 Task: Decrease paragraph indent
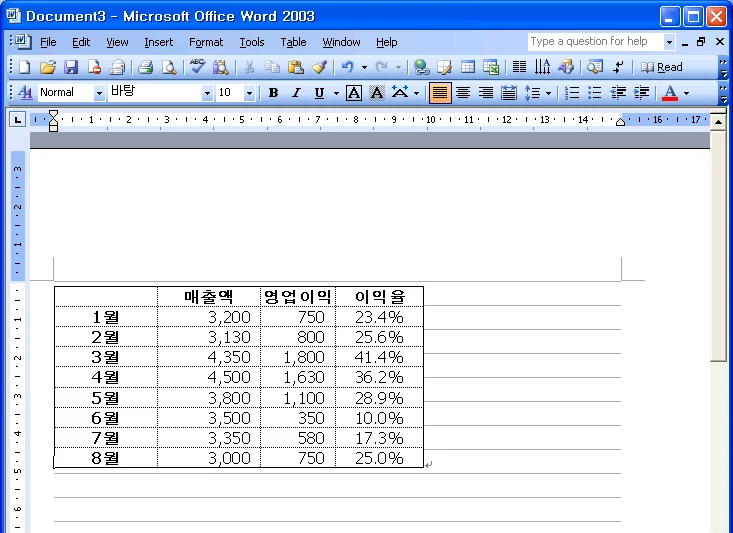(x=618, y=93)
